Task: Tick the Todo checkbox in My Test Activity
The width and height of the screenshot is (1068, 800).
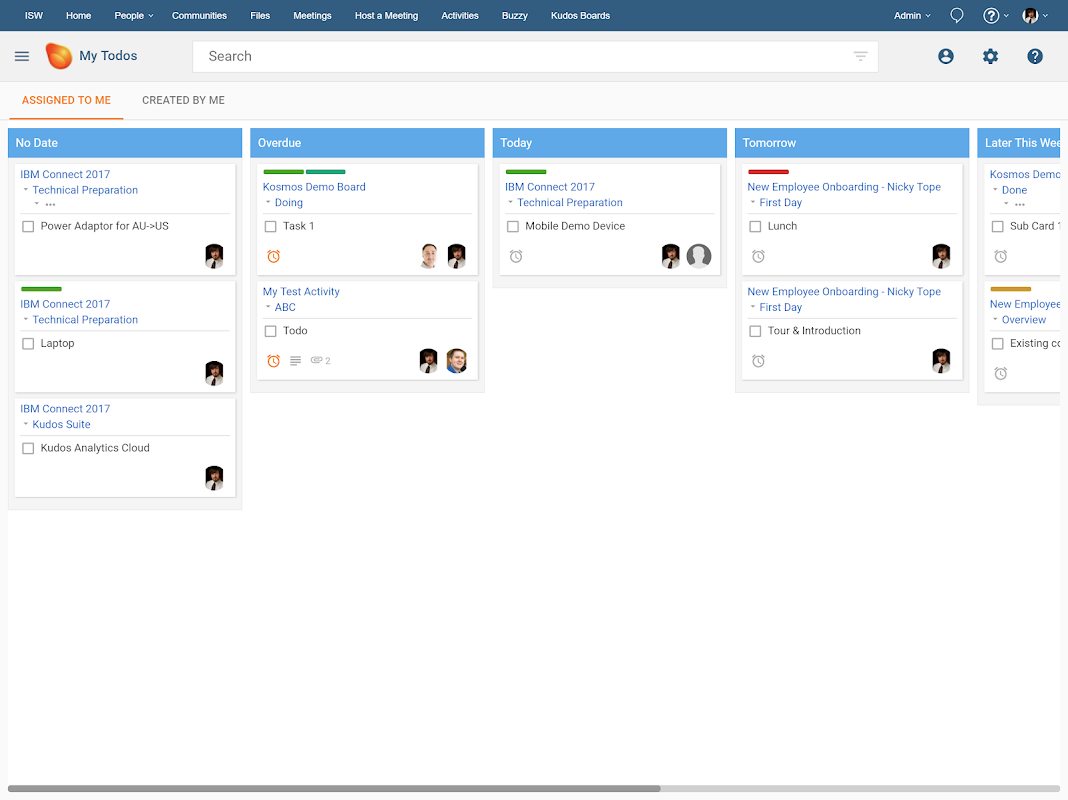Action: [x=270, y=331]
